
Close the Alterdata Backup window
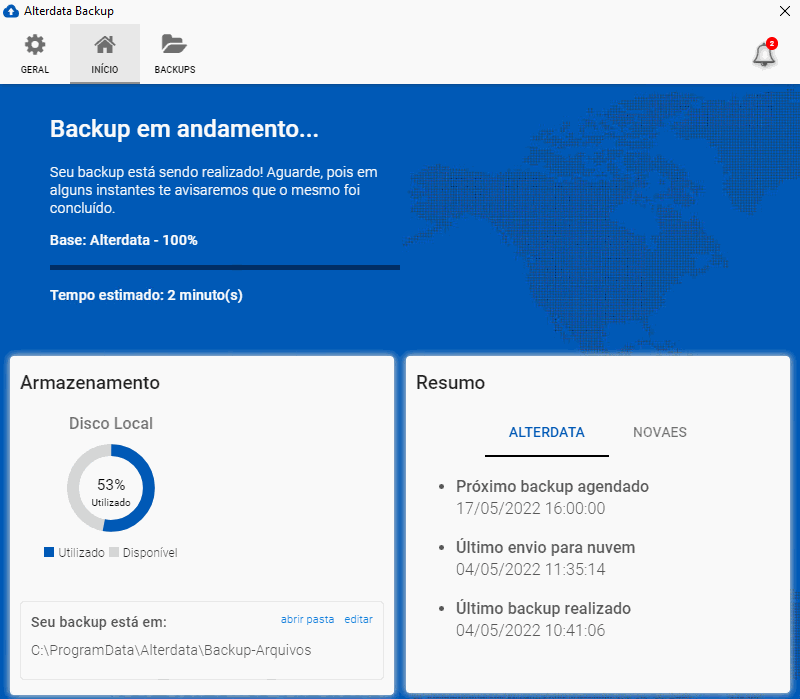click(785, 11)
